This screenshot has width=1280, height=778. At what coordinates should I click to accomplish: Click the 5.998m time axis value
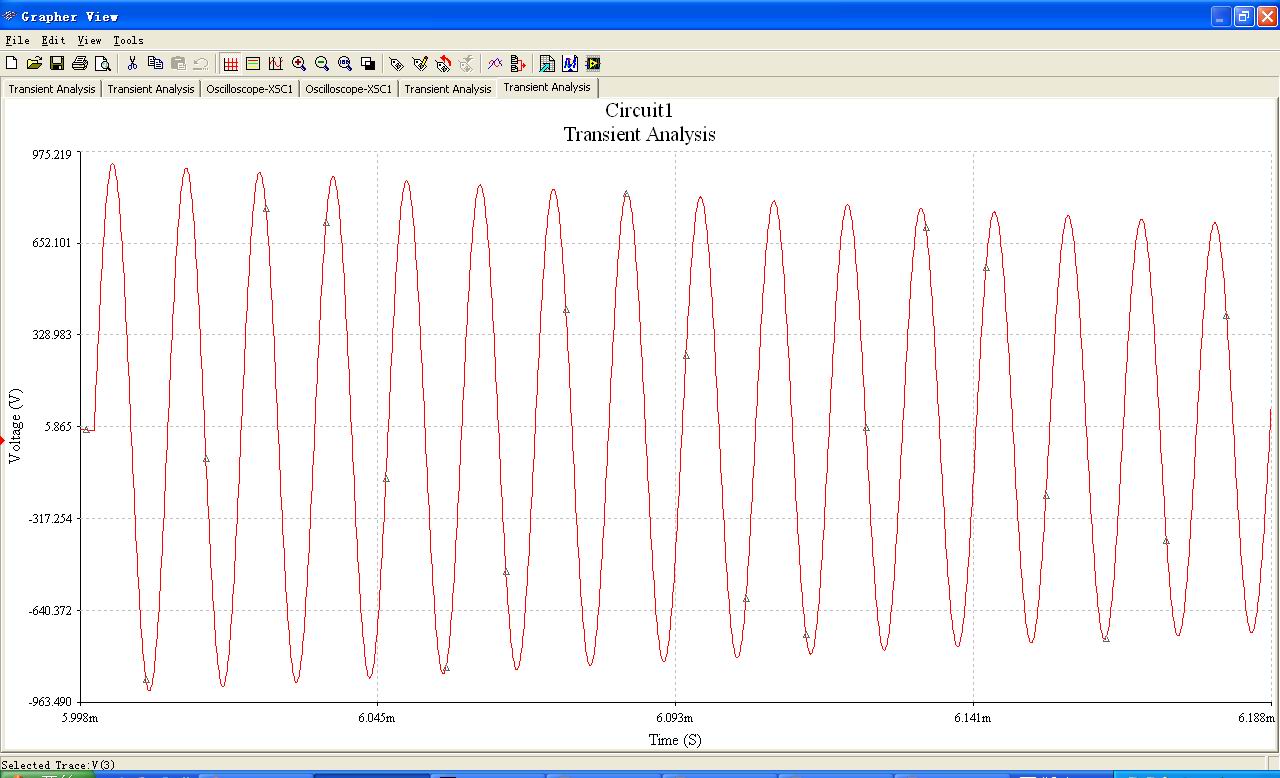pos(80,717)
